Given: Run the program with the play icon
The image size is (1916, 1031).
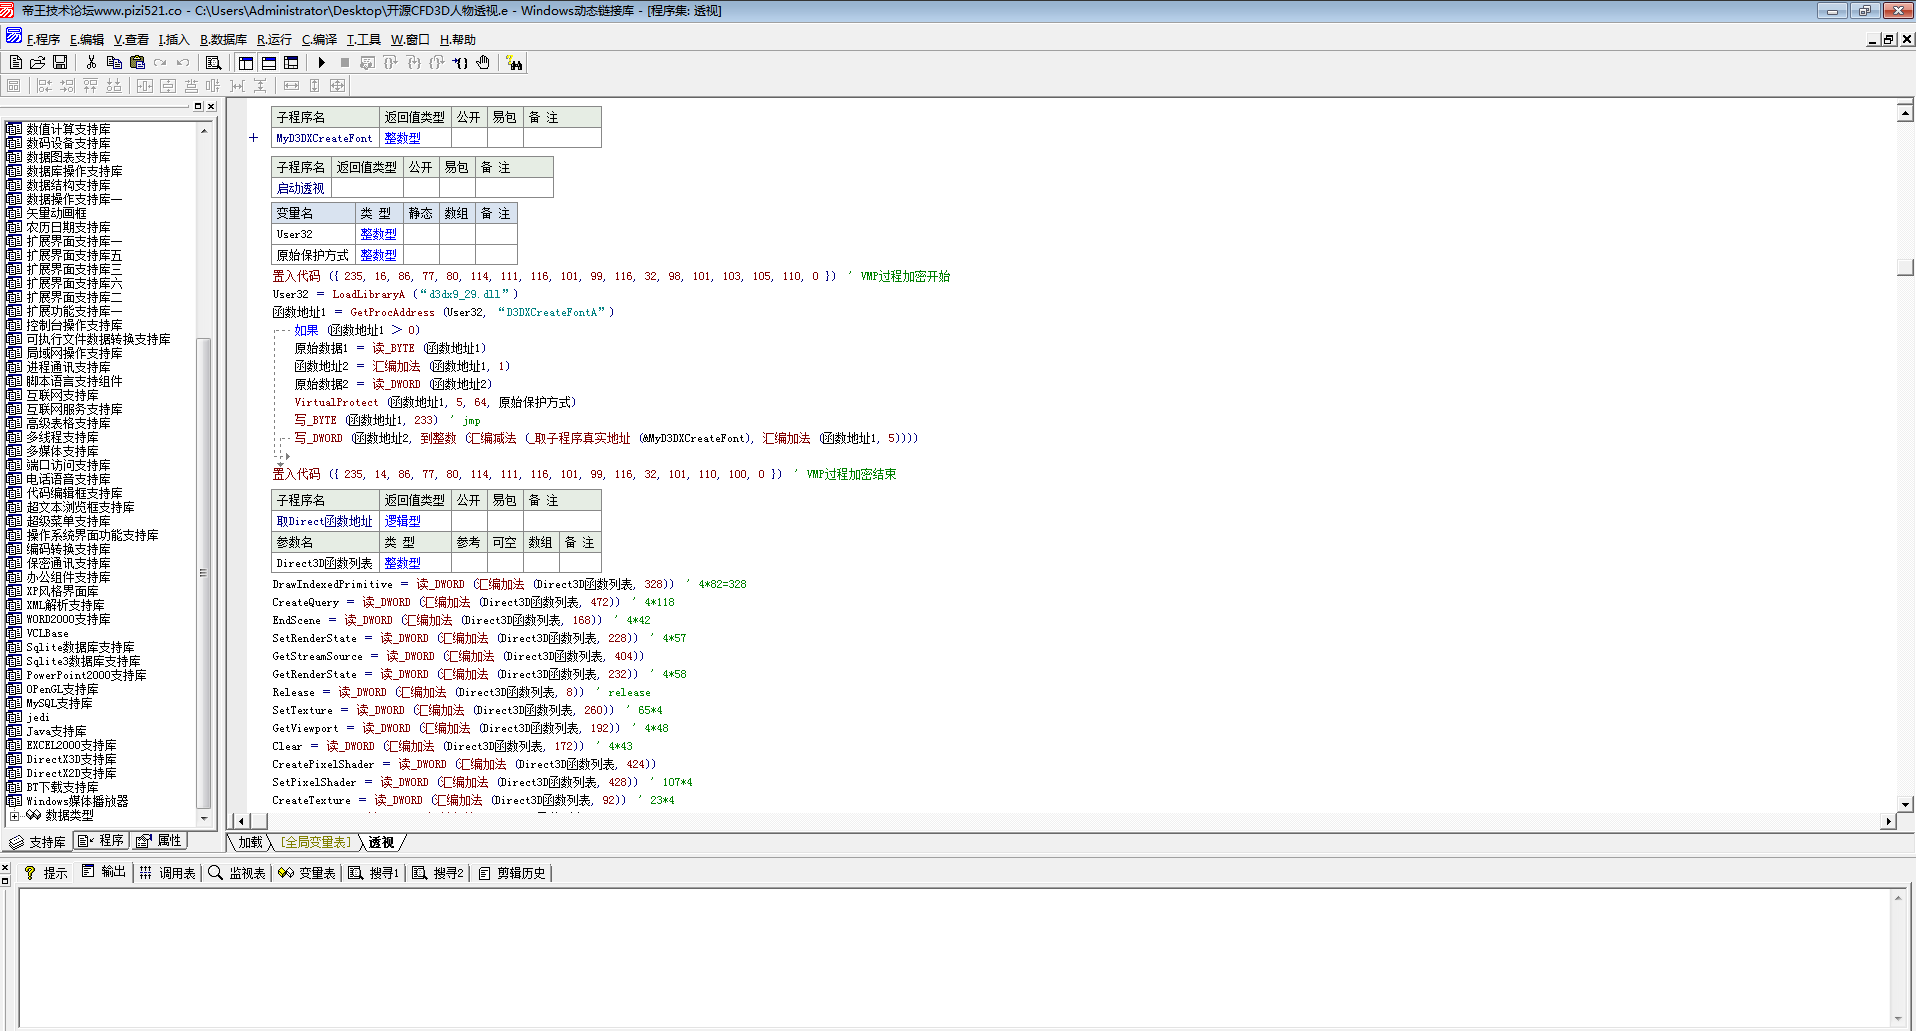Looking at the screenshot, I should click(x=321, y=62).
